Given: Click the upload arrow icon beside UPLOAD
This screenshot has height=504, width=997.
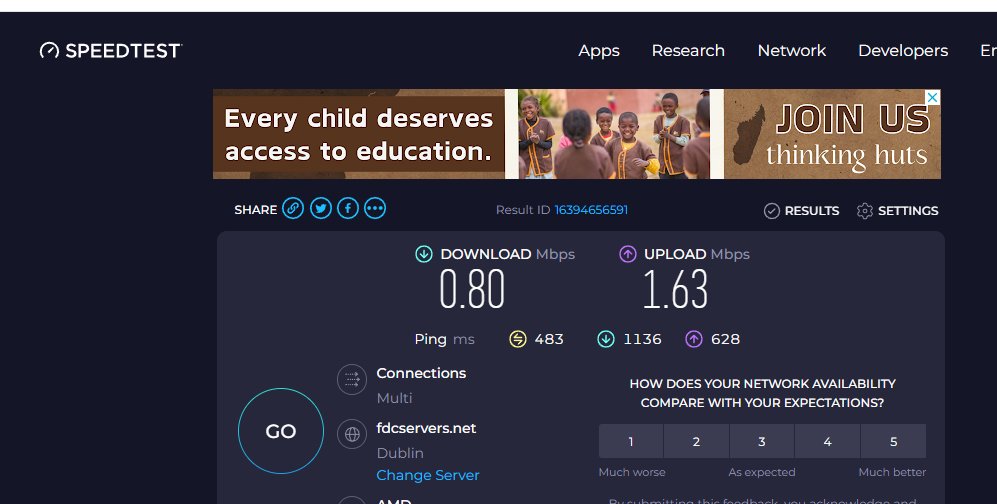Looking at the screenshot, I should click(628, 254).
